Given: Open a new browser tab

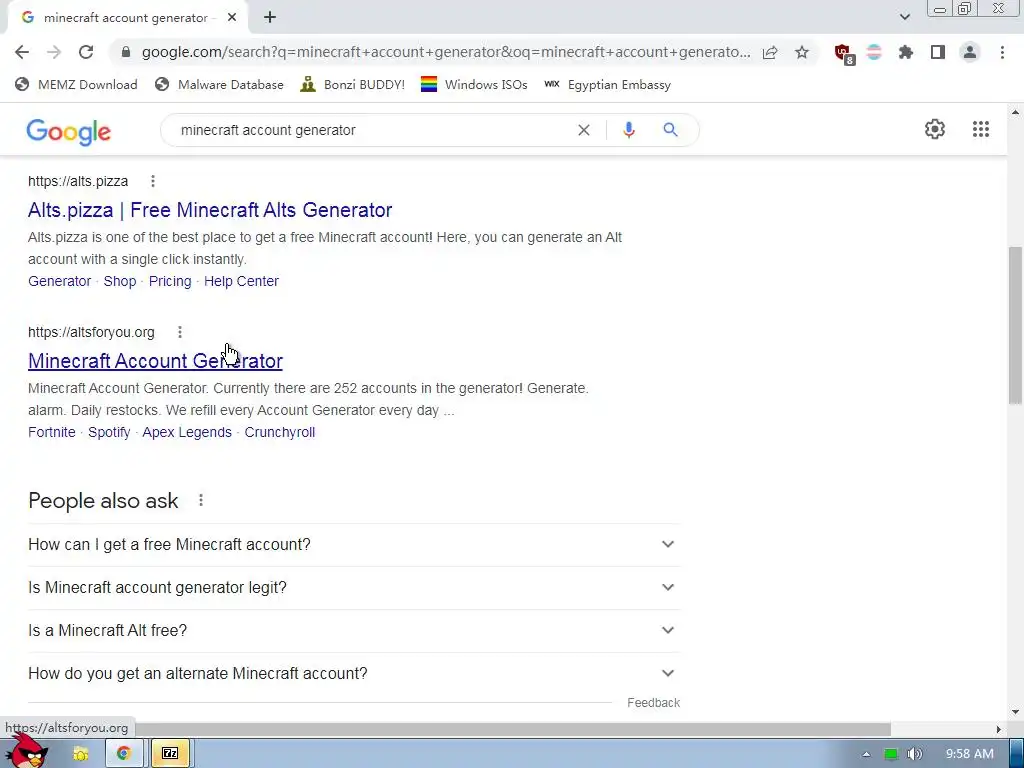Looking at the screenshot, I should tap(270, 17).
